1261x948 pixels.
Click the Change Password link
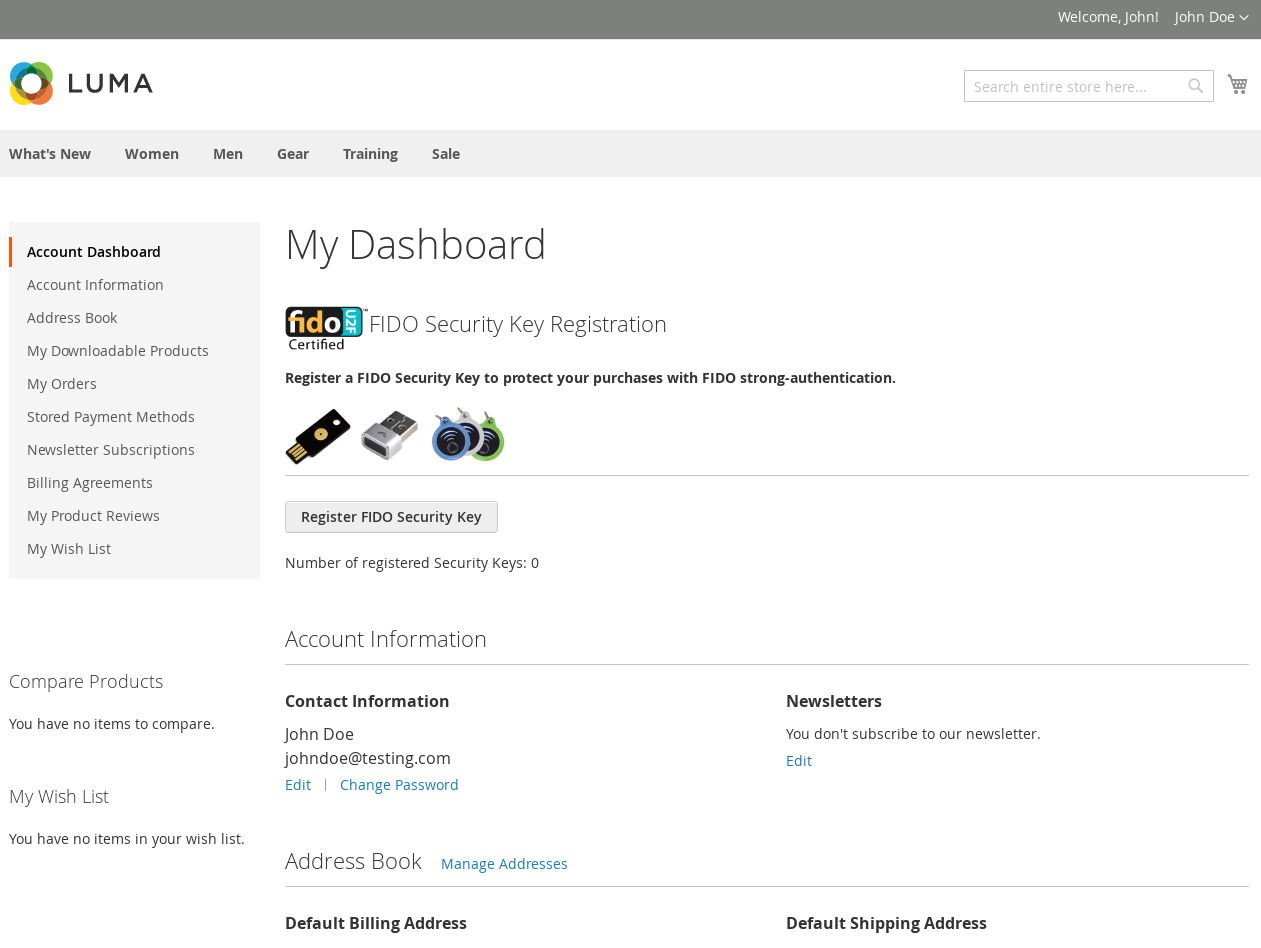click(x=399, y=785)
